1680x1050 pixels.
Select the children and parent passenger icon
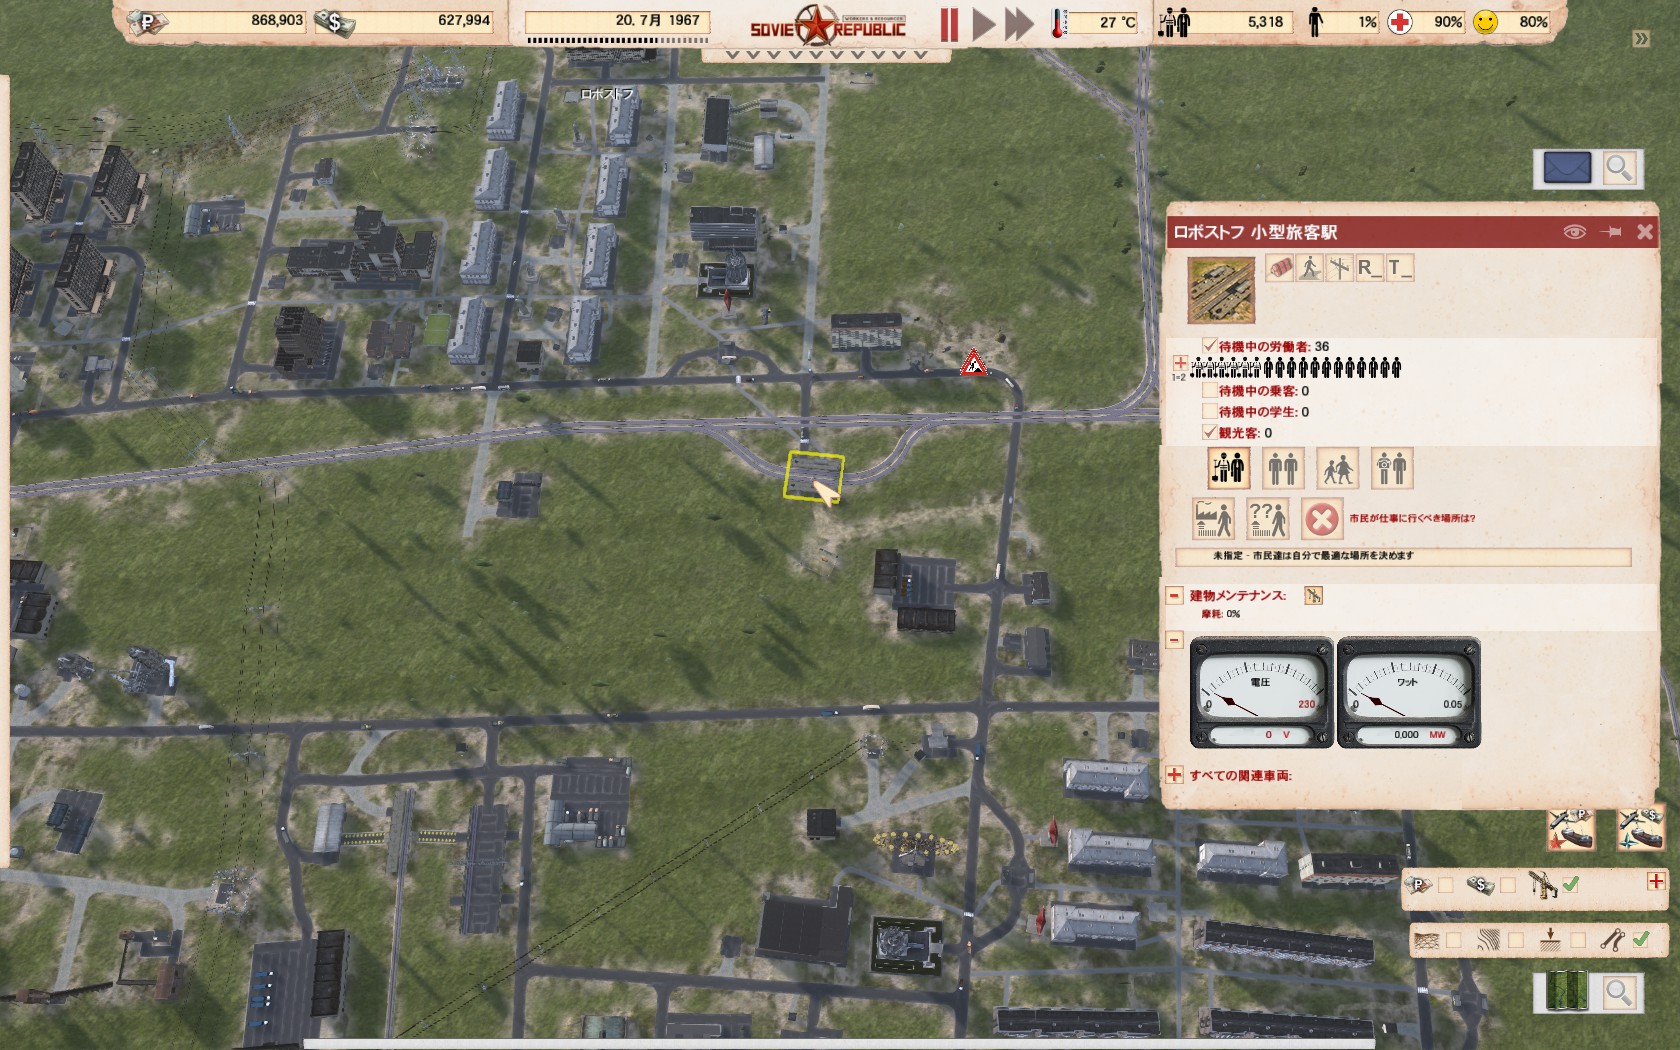(x=1337, y=468)
